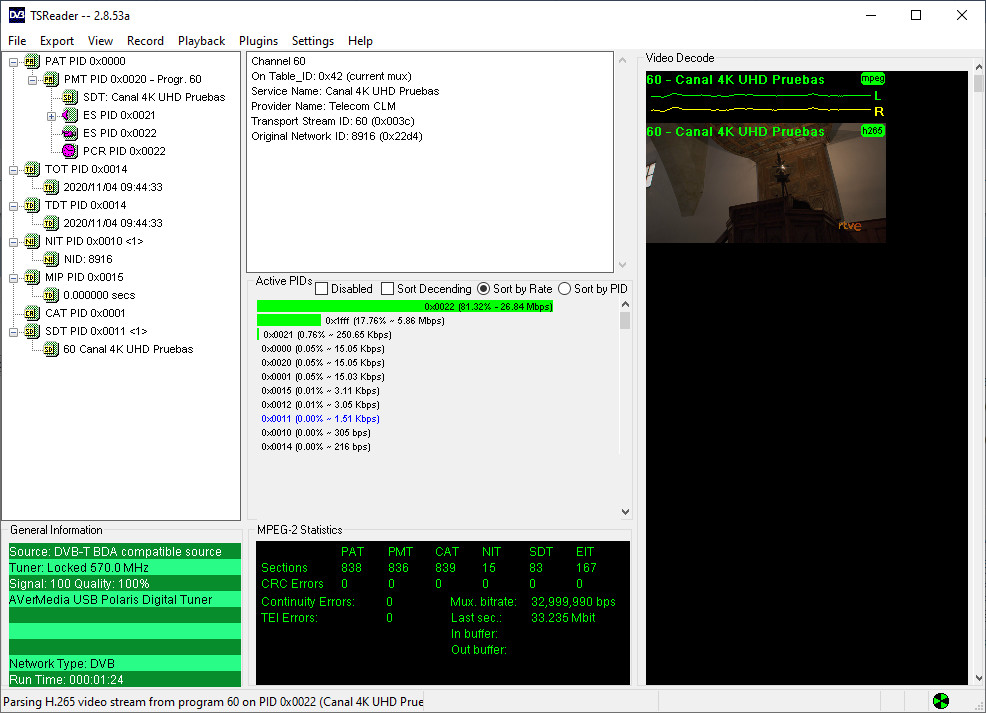This screenshot has width=986, height=713.
Task: Click the mpeg badge in Video Decode
Action: (x=873, y=79)
